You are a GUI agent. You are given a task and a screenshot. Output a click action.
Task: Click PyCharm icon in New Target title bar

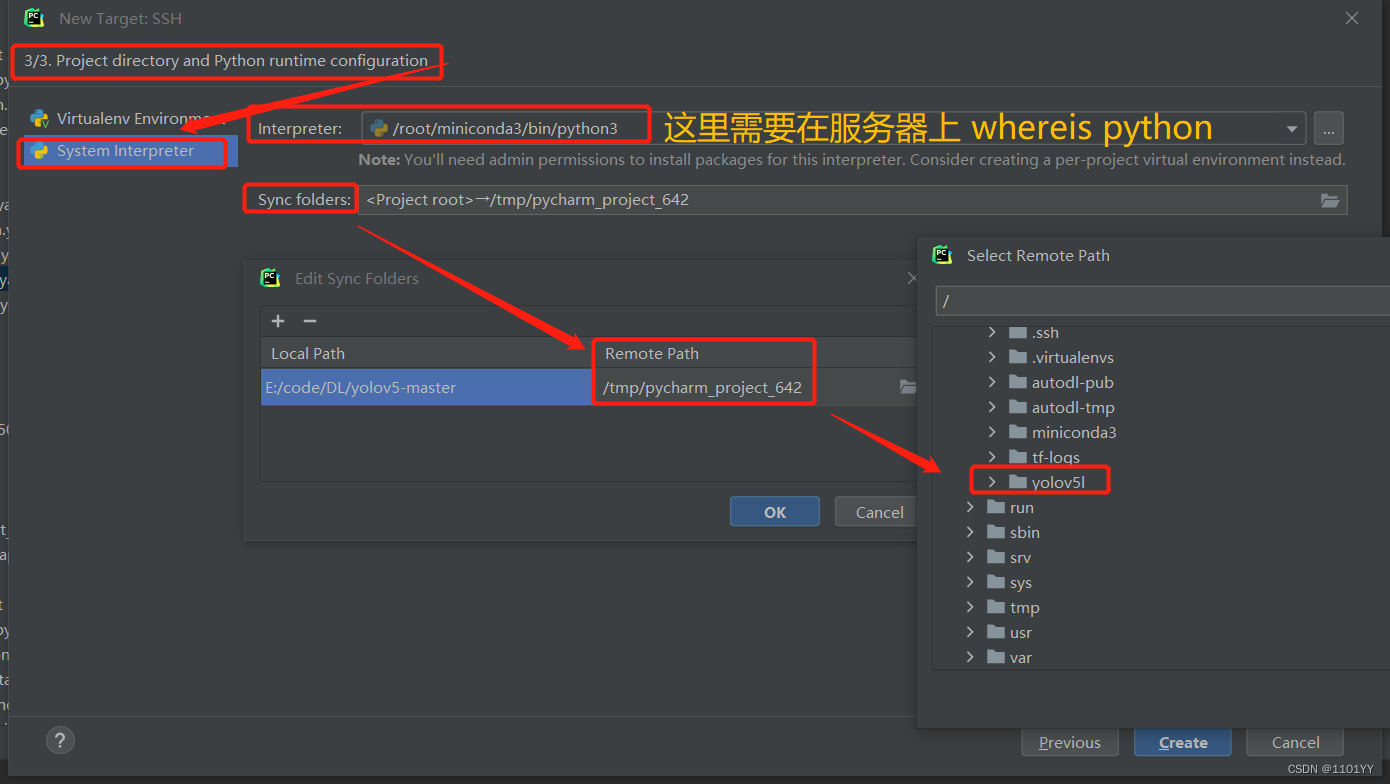(34, 18)
